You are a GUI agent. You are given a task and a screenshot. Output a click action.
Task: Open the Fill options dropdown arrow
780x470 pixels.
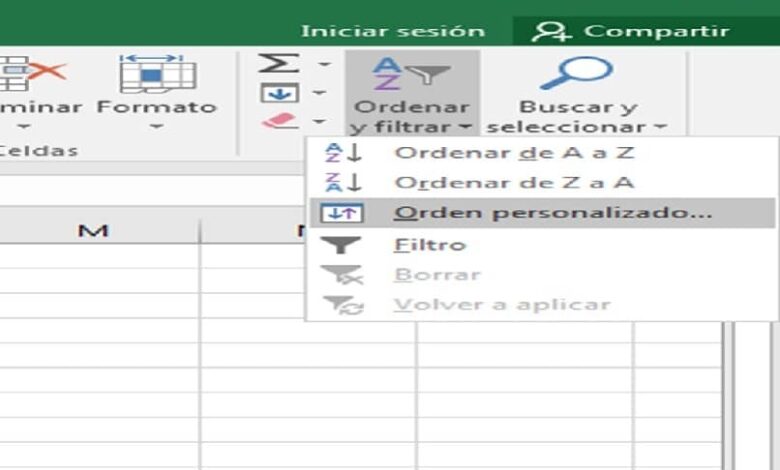pos(323,93)
